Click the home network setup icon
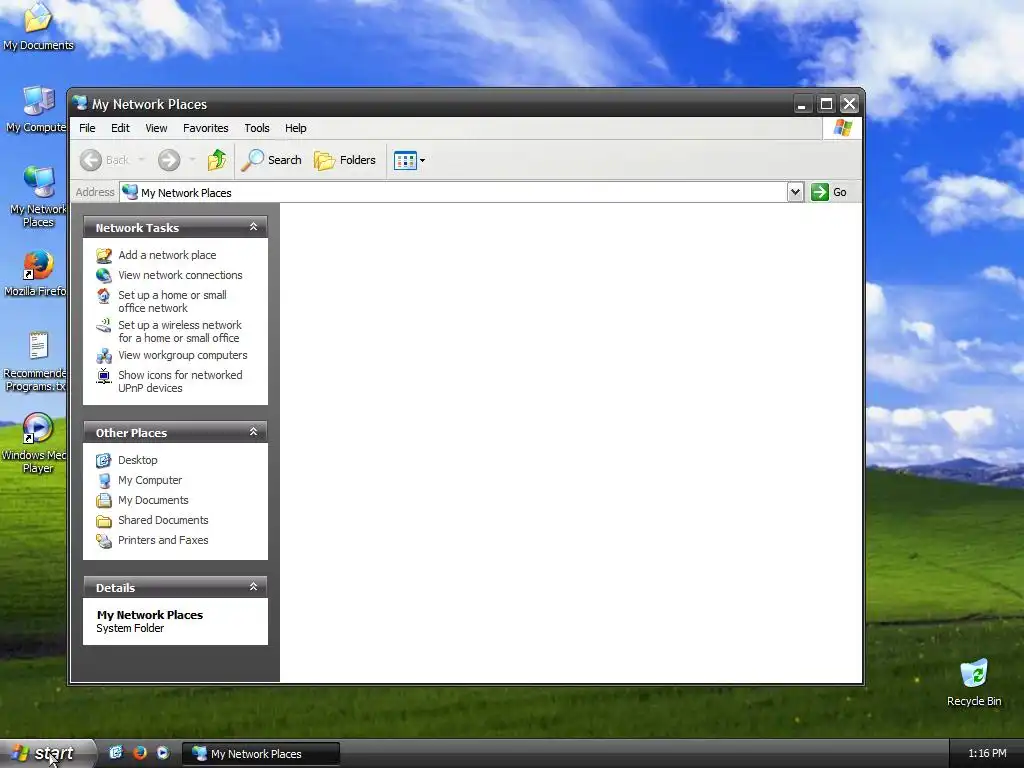 [x=104, y=296]
